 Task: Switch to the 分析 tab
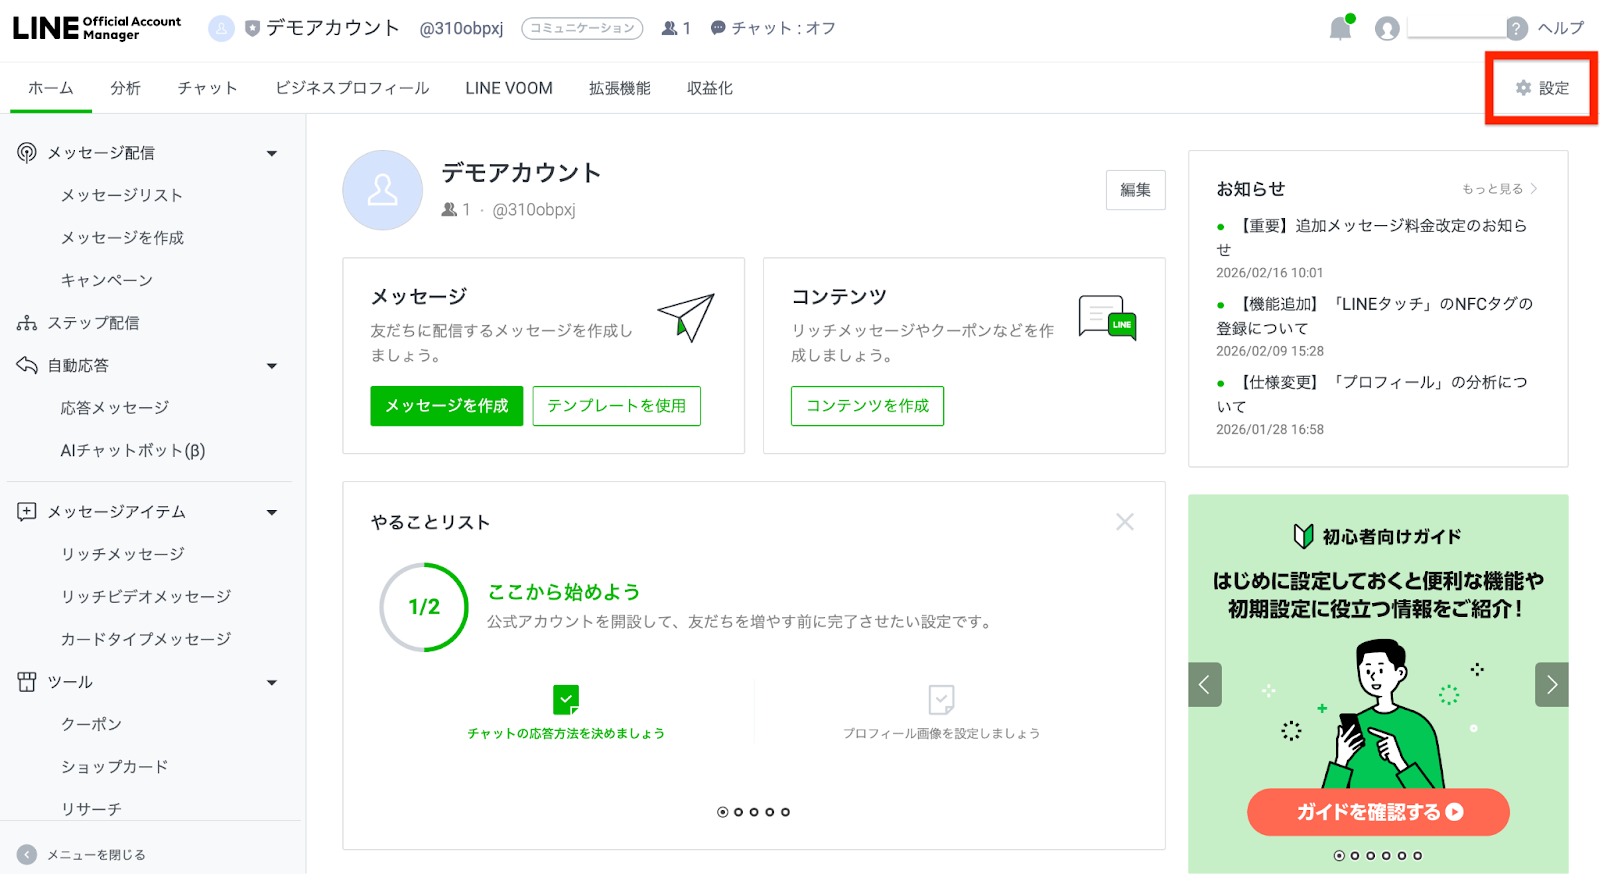[x=125, y=88]
